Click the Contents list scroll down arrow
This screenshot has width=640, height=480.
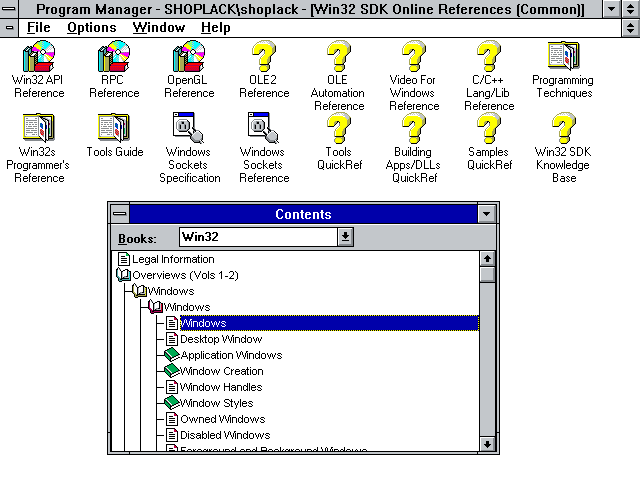pos(487,444)
